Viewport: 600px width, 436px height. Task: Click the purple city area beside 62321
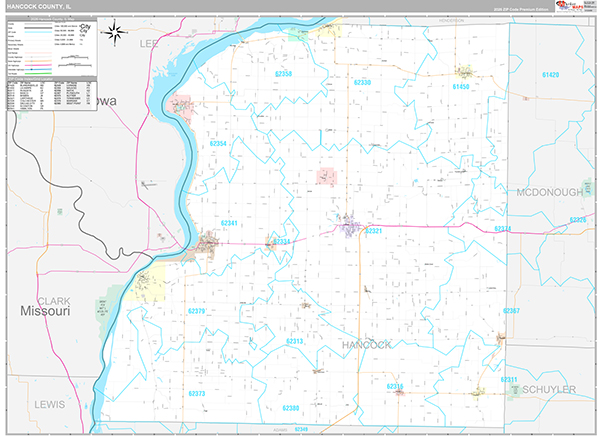click(350, 226)
